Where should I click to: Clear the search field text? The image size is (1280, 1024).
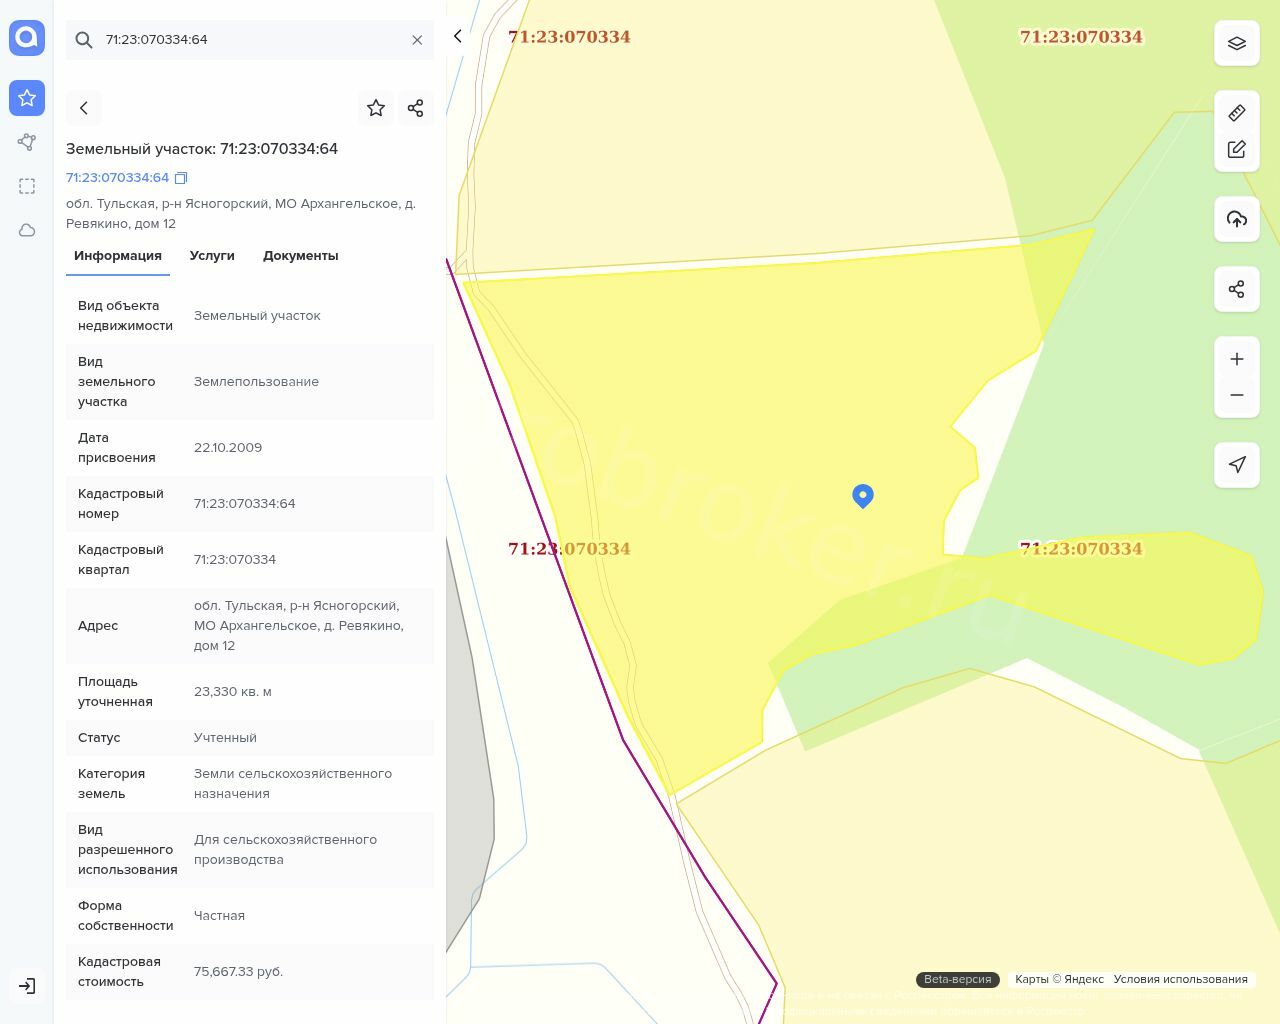tap(417, 40)
